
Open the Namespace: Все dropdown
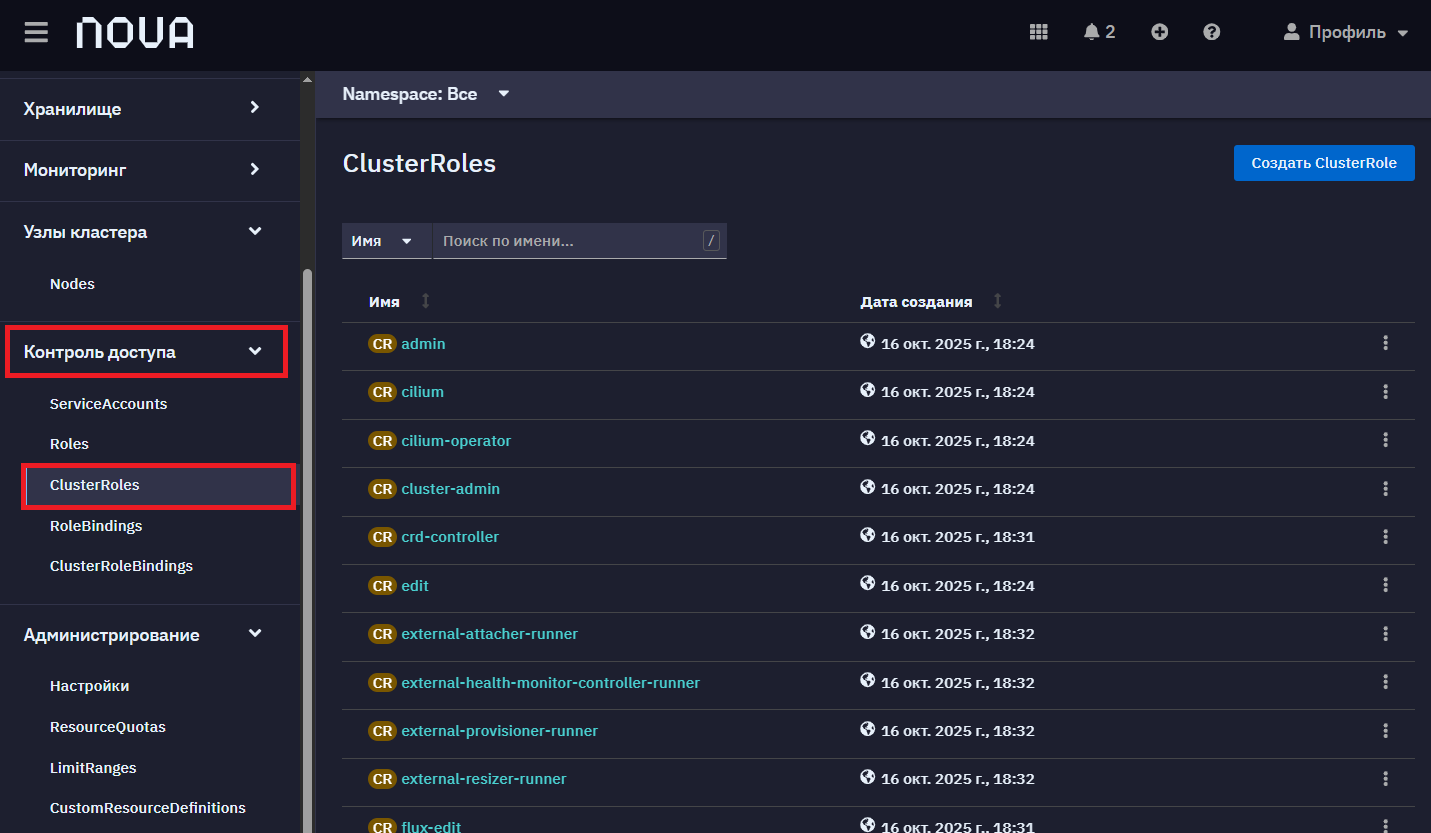426,94
